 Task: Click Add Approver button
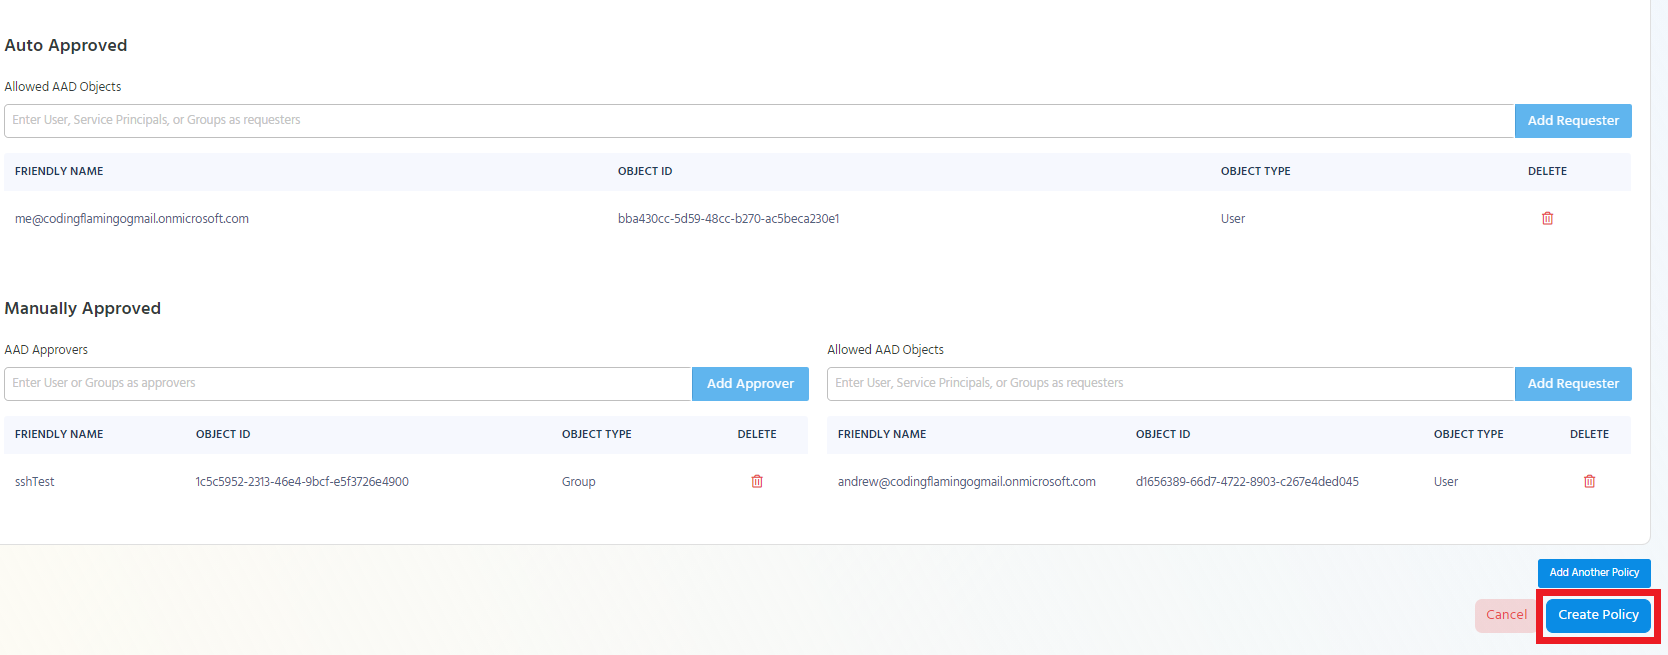(x=750, y=384)
